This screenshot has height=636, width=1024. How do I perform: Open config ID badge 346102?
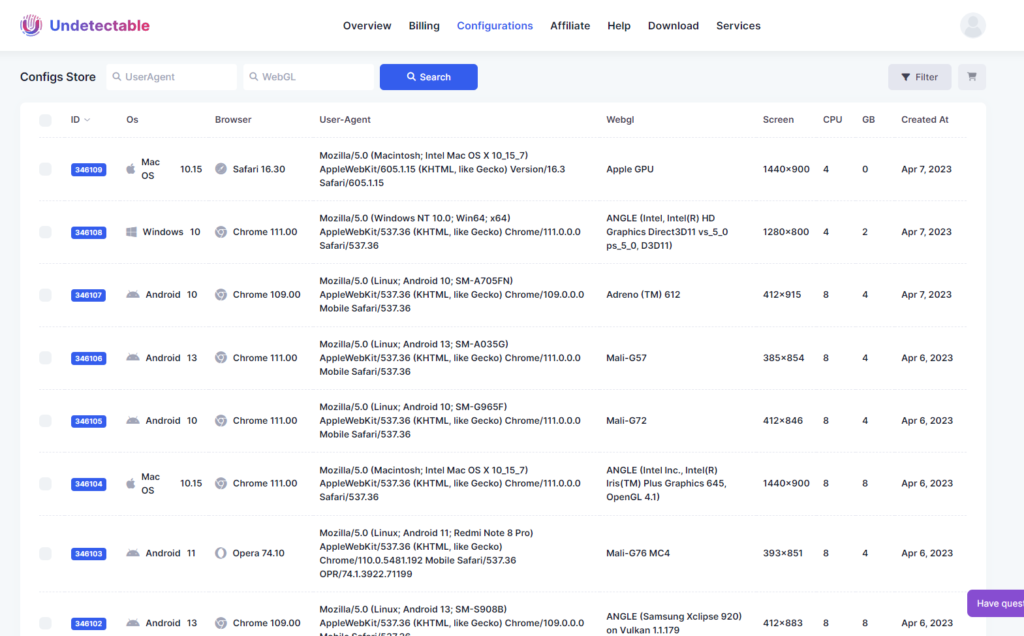(x=88, y=624)
